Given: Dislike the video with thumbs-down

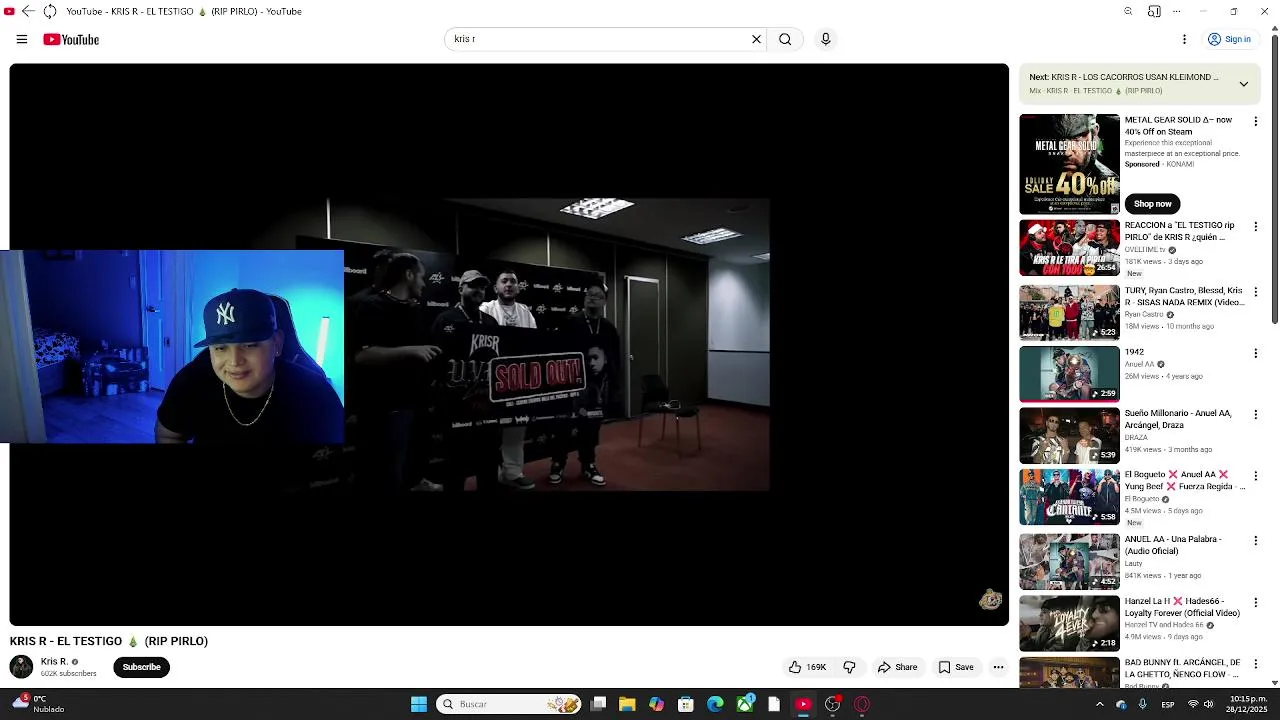Looking at the screenshot, I should 849,667.
